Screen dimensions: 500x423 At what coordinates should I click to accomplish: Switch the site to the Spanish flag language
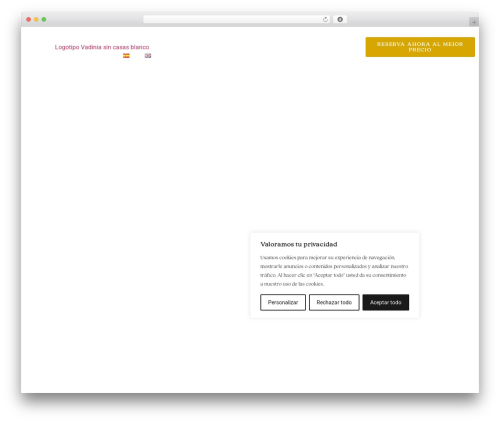tap(126, 56)
